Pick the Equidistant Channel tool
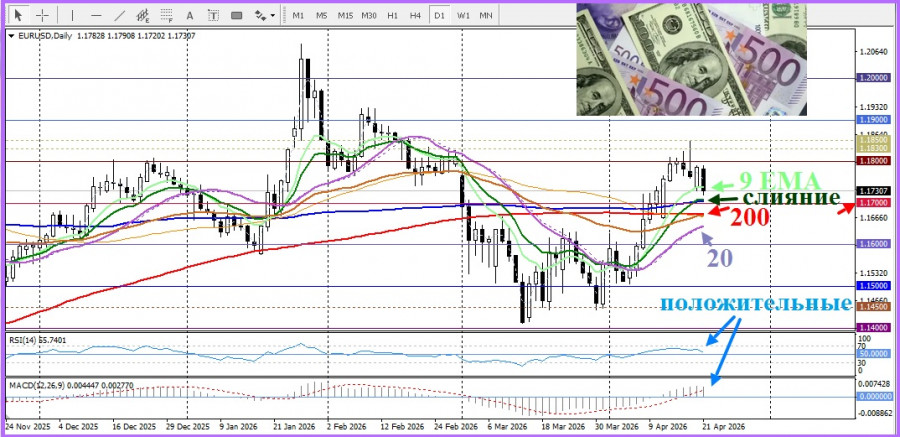Screen dimensions: 900x437 tap(143, 15)
